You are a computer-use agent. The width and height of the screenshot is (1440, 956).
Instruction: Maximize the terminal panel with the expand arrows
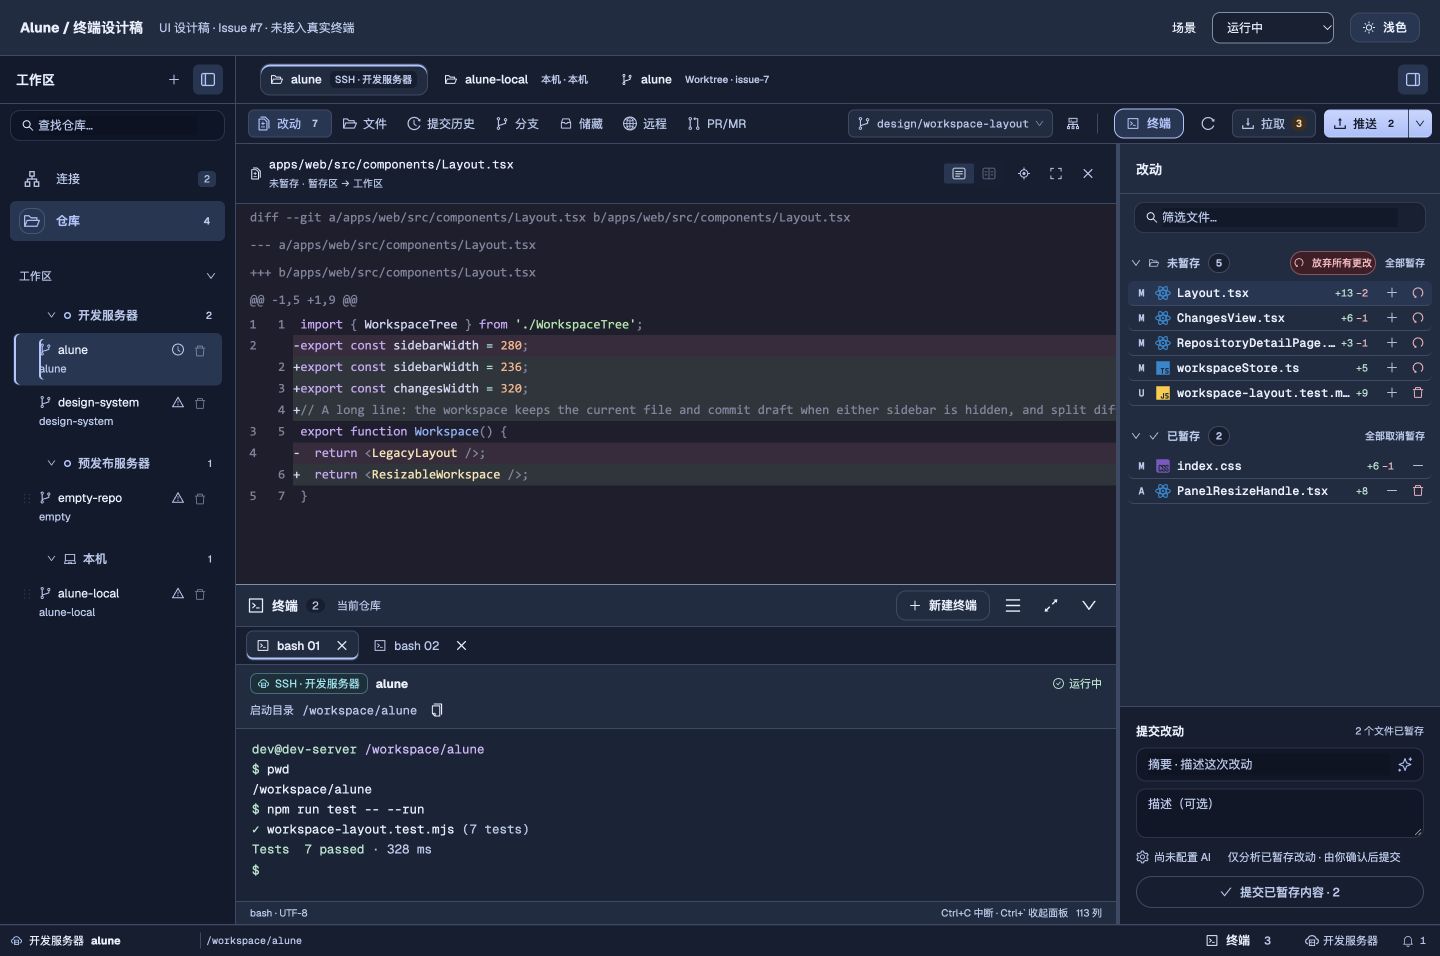[1051, 606]
